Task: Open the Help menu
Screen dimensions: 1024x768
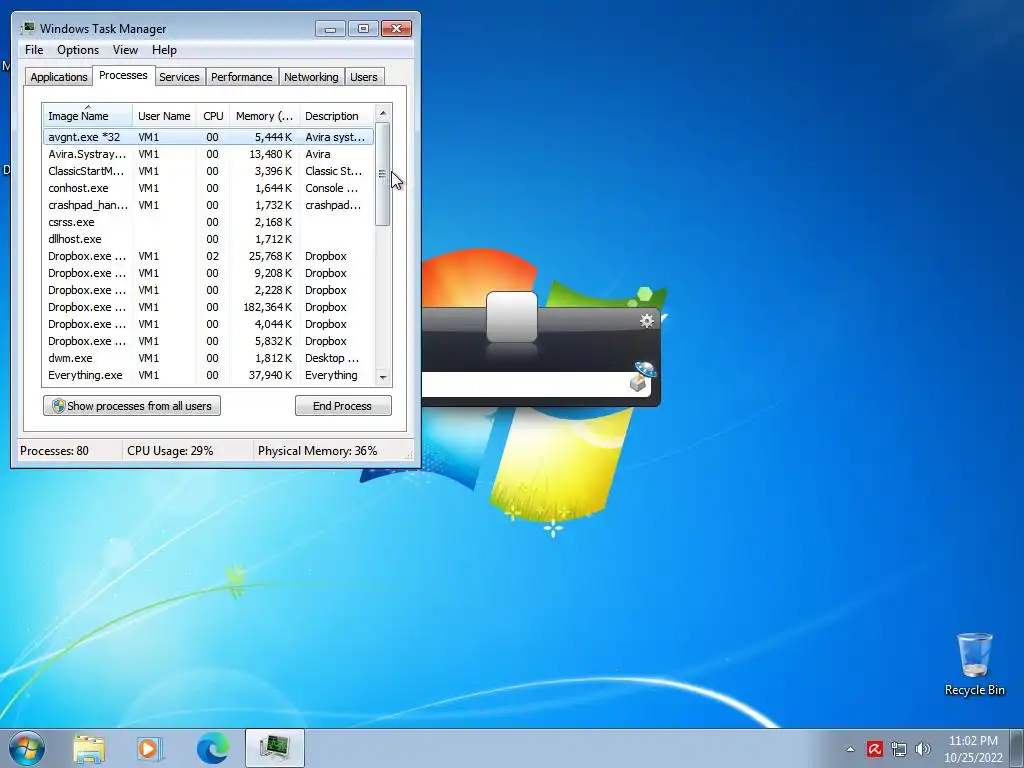Action: 164,50
